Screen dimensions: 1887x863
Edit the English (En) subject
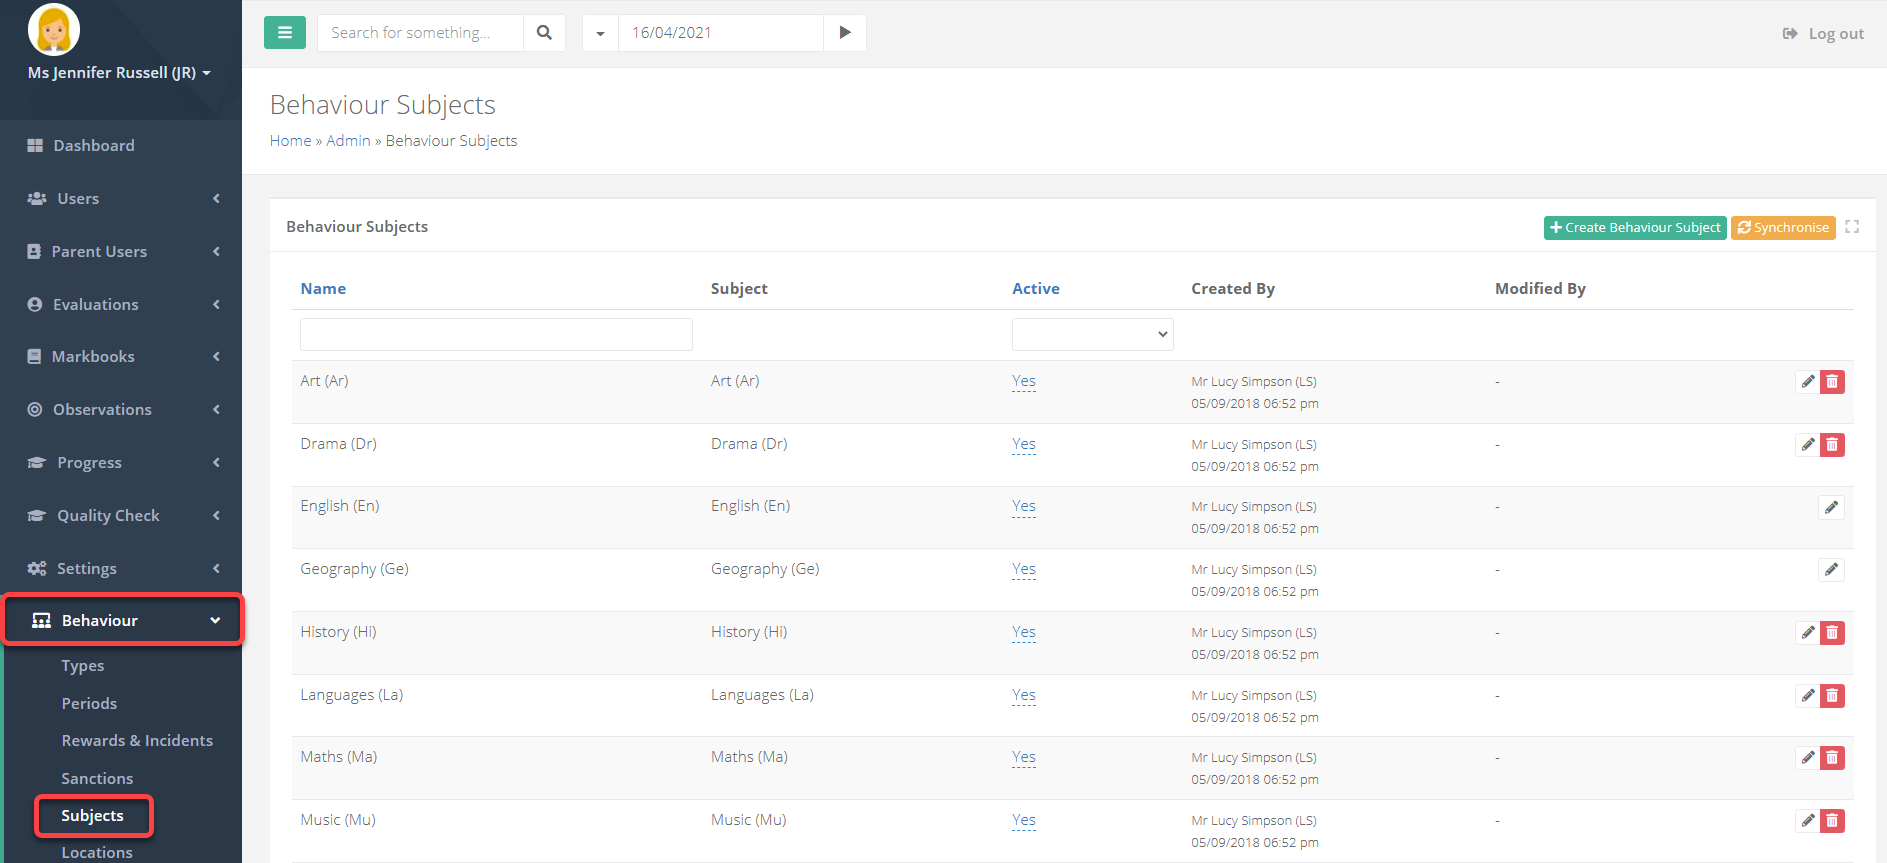[x=1831, y=508]
